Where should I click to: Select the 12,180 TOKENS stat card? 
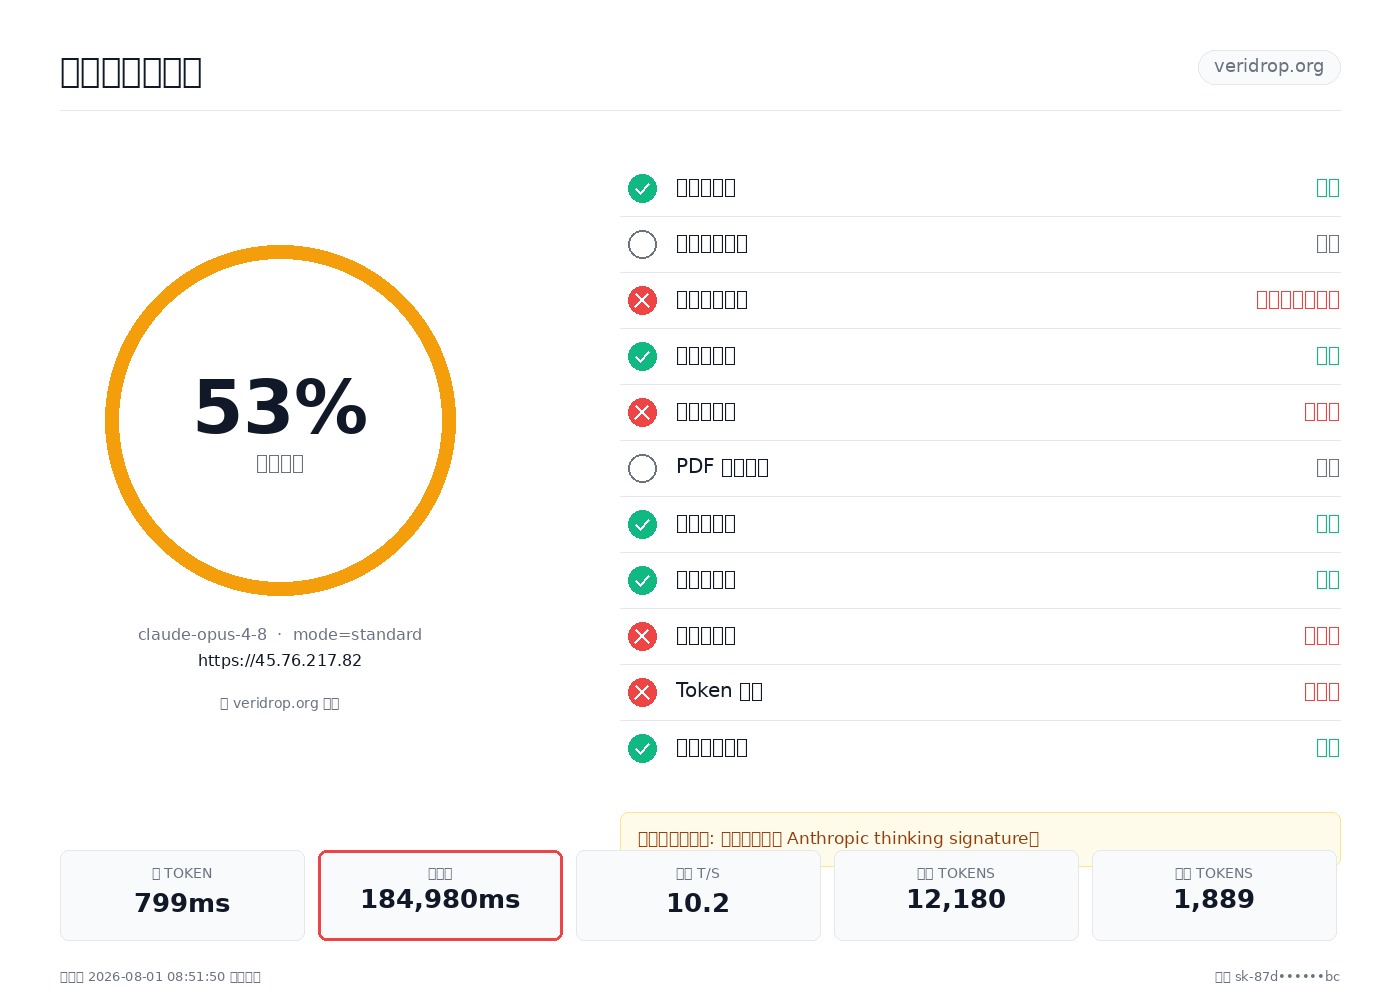[x=956, y=895]
